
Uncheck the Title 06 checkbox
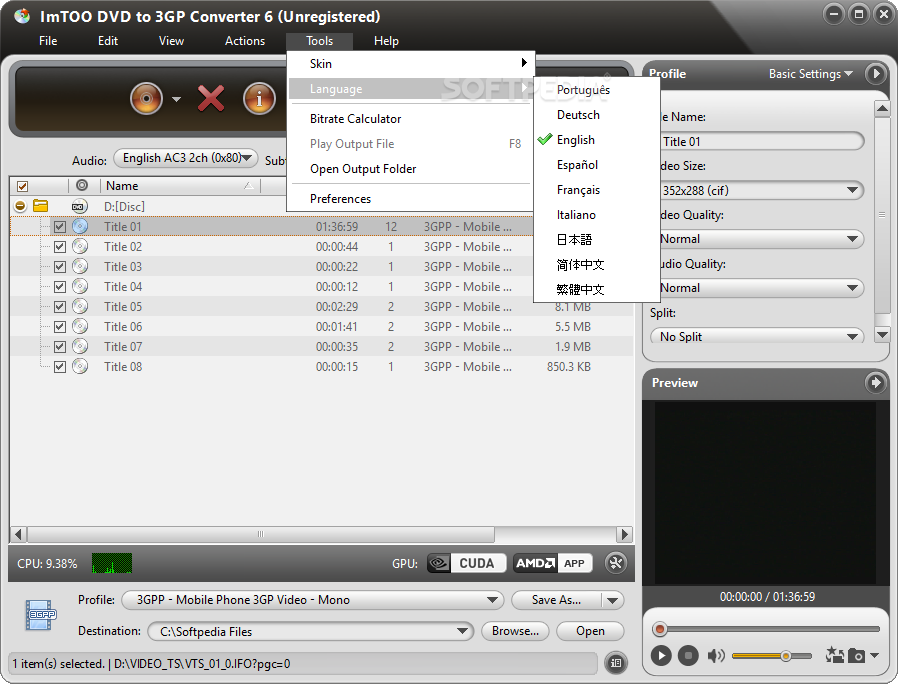(x=60, y=327)
